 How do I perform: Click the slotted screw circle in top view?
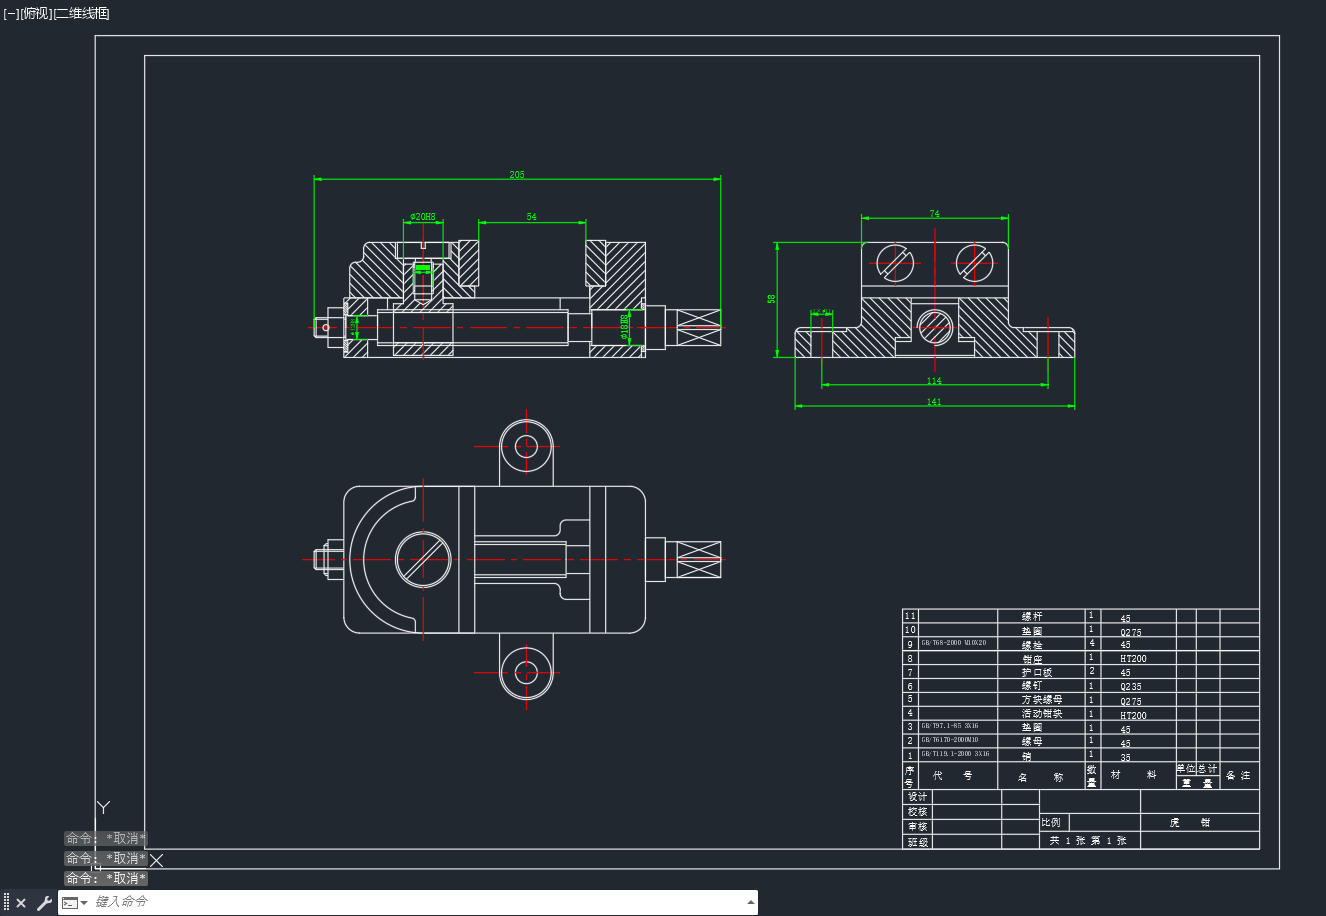(x=423, y=559)
